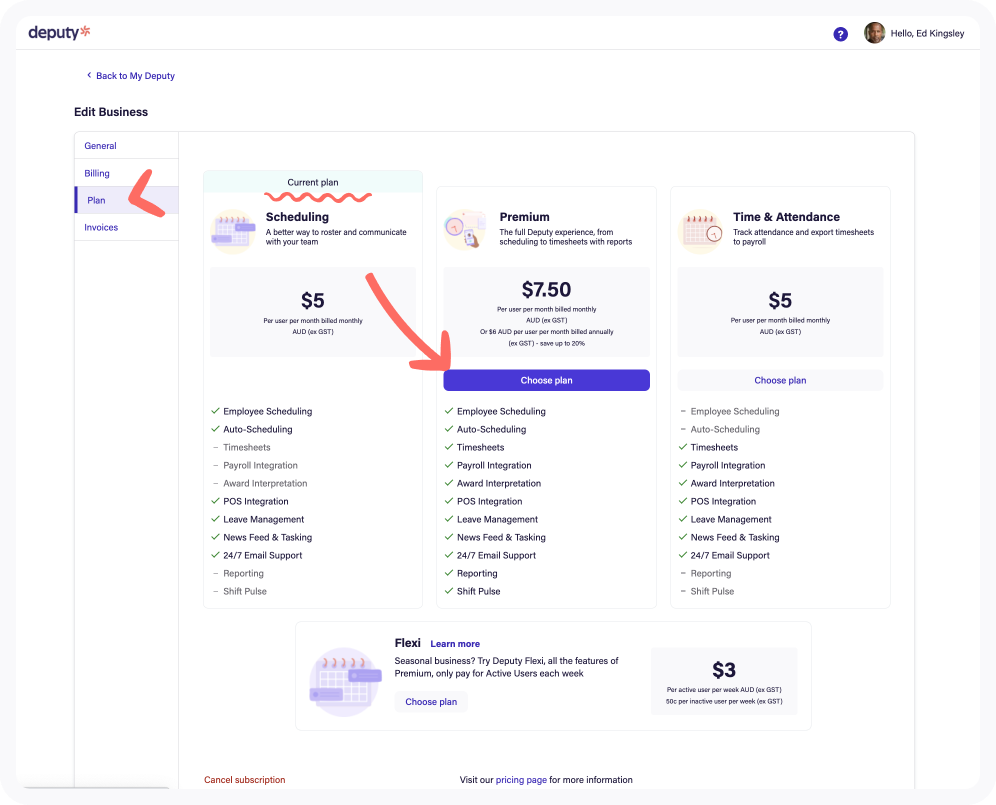Click Reporting in the Premium plan list

coord(477,573)
